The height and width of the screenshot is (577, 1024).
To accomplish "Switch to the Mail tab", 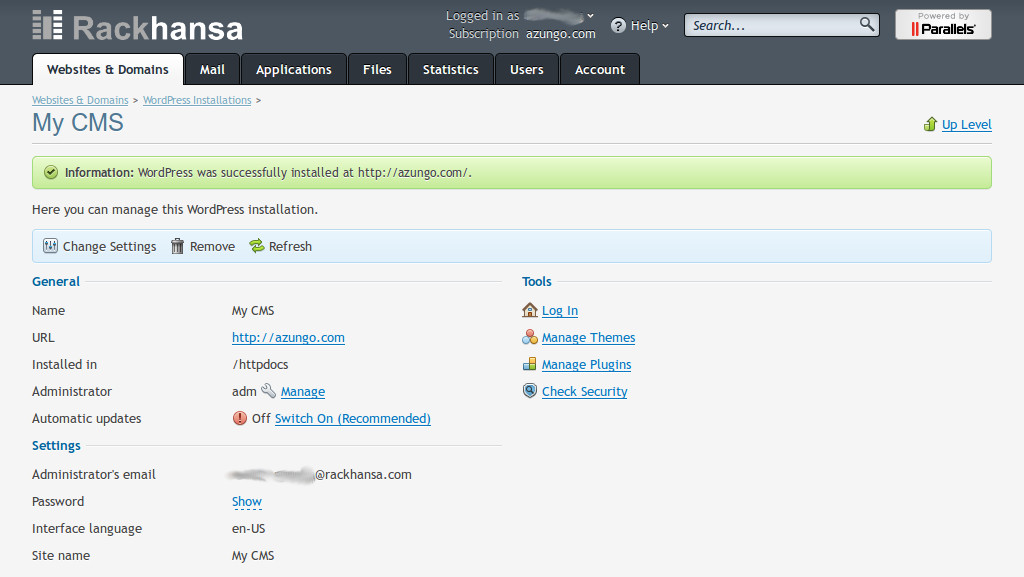I will tap(212, 69).
